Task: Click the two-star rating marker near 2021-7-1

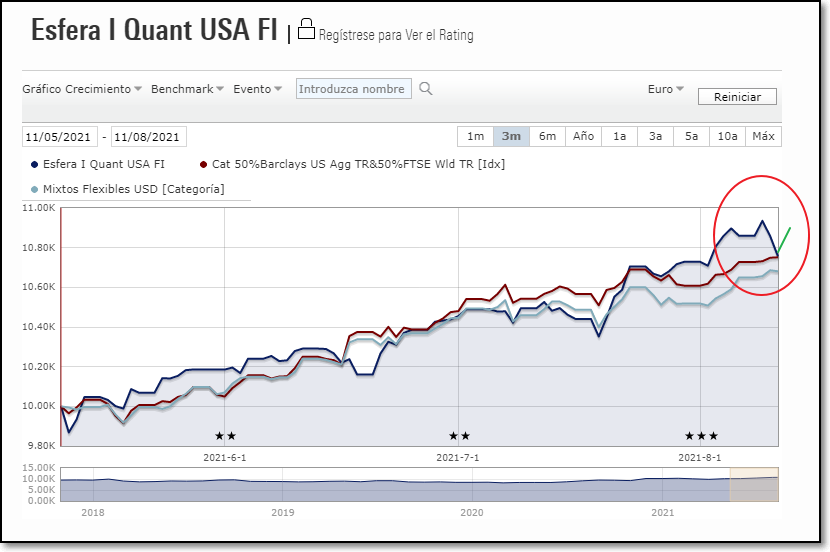Action: [459, 436]
